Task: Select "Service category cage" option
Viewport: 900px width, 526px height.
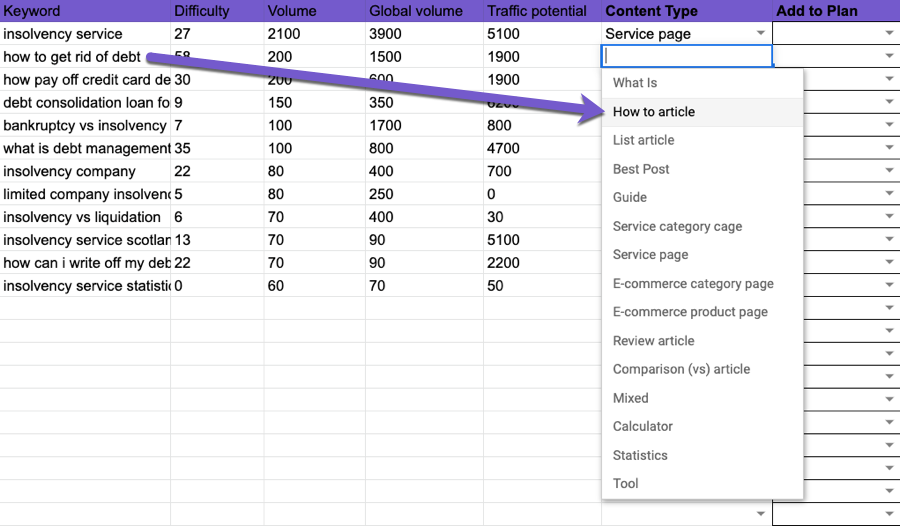Action: click(x=677, y=226)
